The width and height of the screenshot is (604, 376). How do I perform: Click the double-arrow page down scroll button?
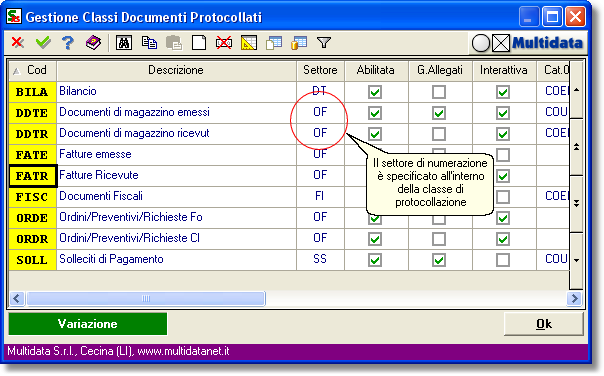click(x=576, y=203)
